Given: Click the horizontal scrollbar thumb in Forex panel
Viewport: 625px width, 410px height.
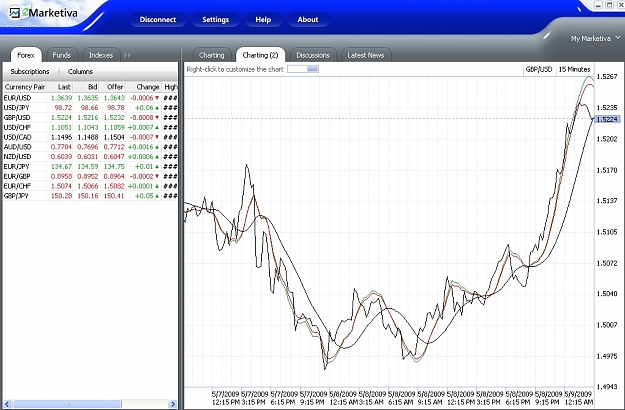Looking at the screenshot, I should (67, 404).
